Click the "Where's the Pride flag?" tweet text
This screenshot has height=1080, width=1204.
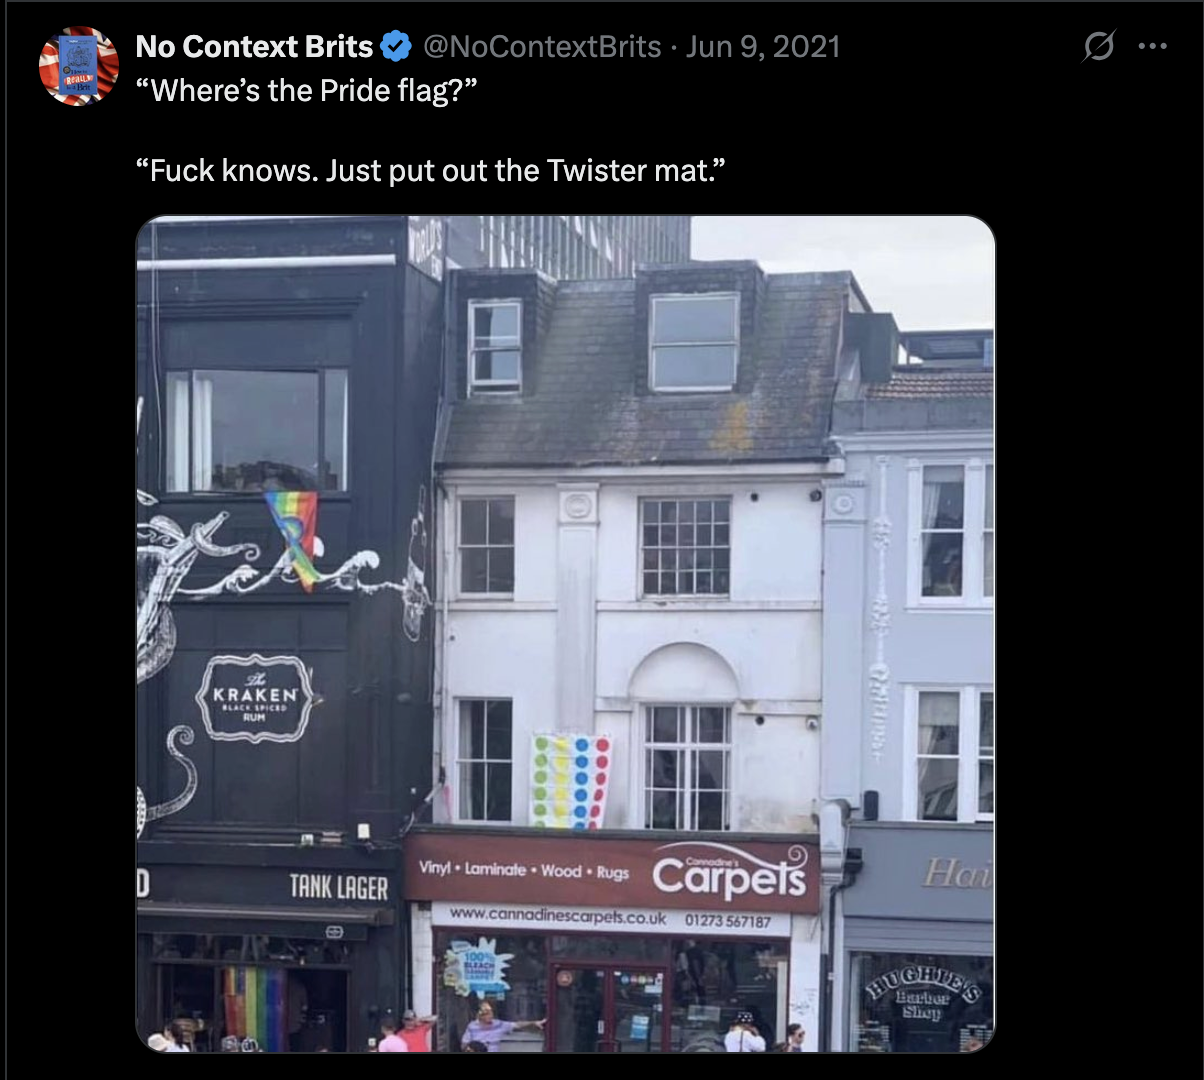click(x=307, y=91)
